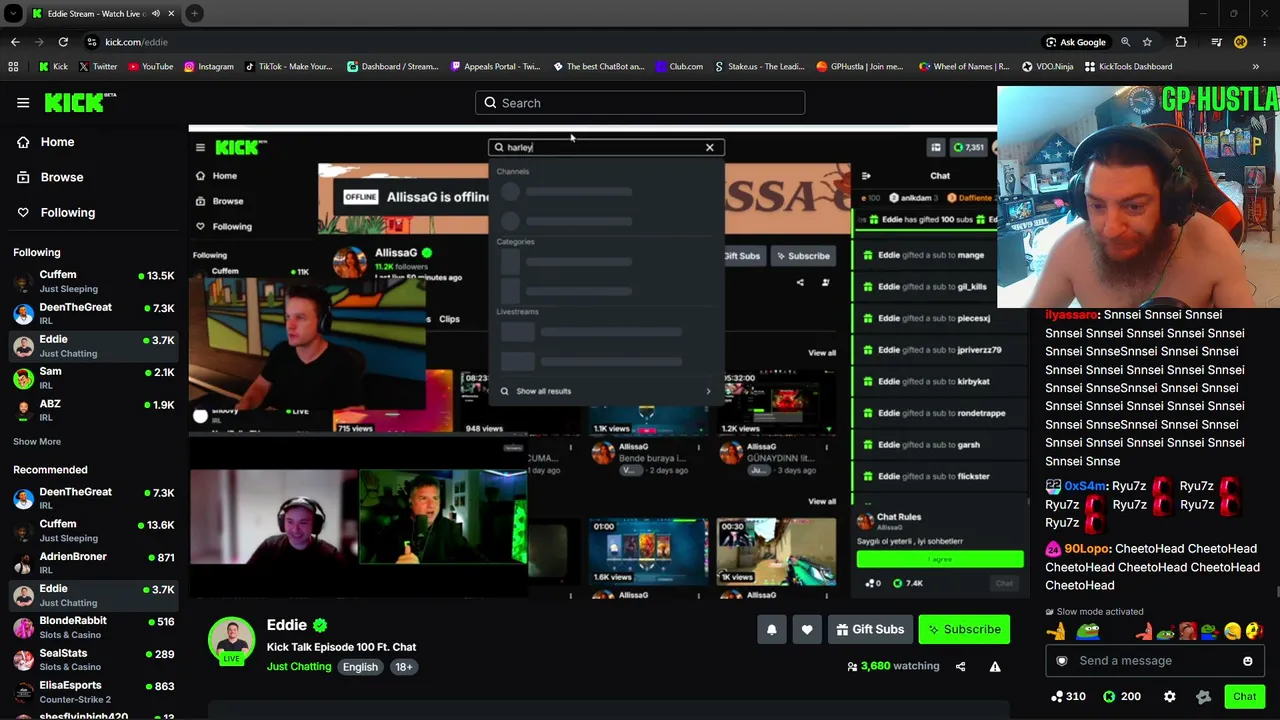Click the 18+ tag

point(403,667)
